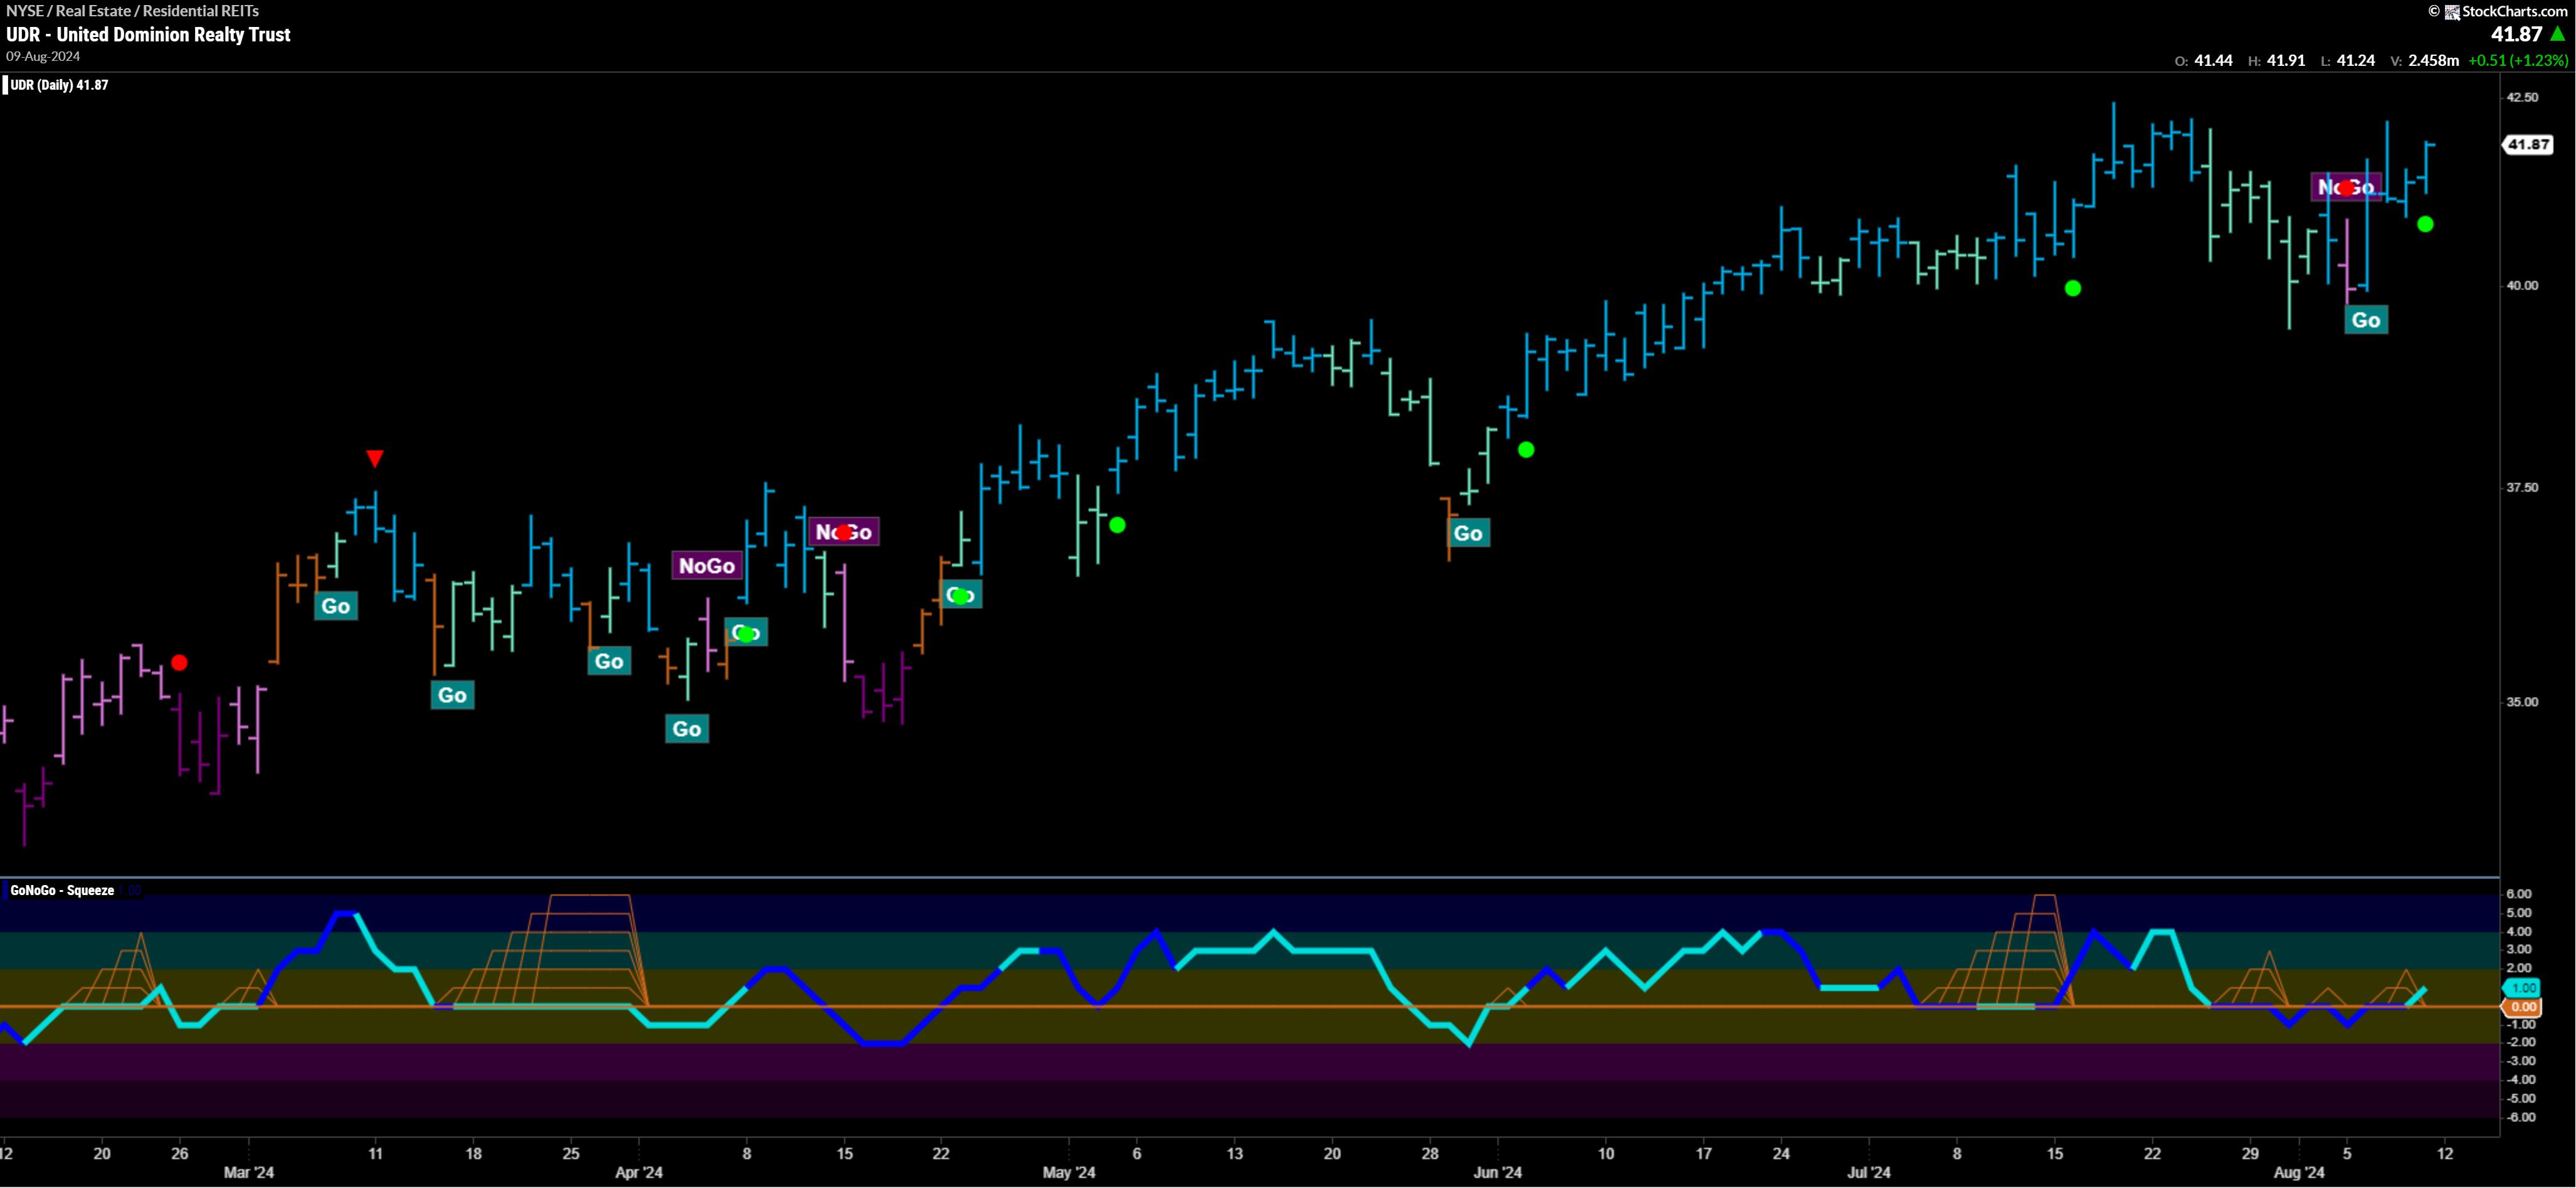
Task: Click the Go label under the August low
Action: point(2366,320)
